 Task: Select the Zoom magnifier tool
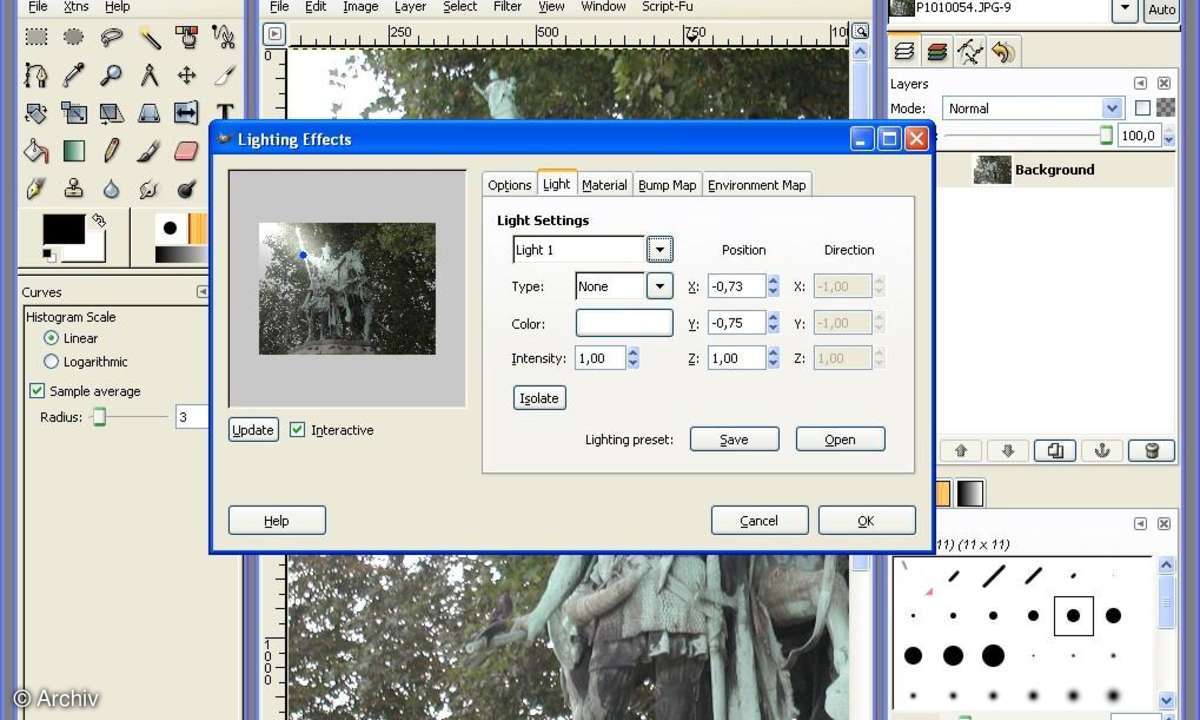click(111, 75)
